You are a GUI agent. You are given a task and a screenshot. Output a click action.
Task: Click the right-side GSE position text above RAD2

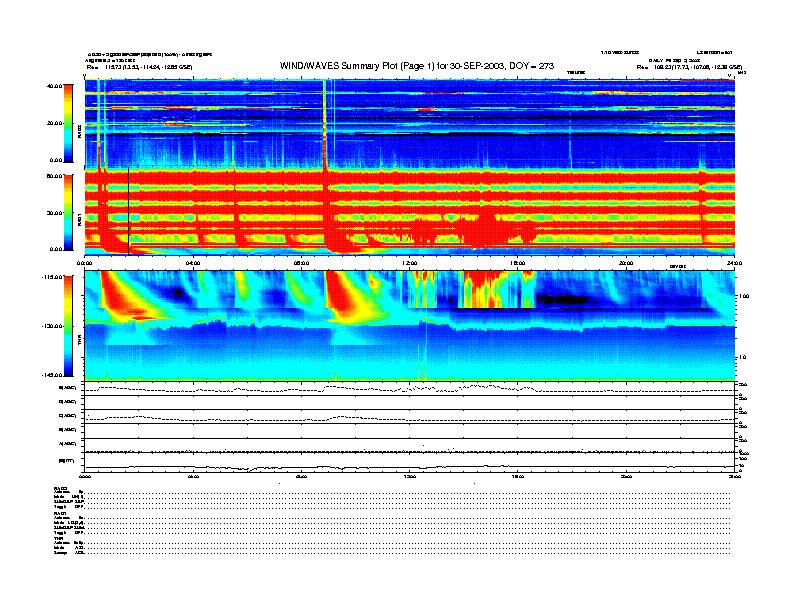click(689, 67)
